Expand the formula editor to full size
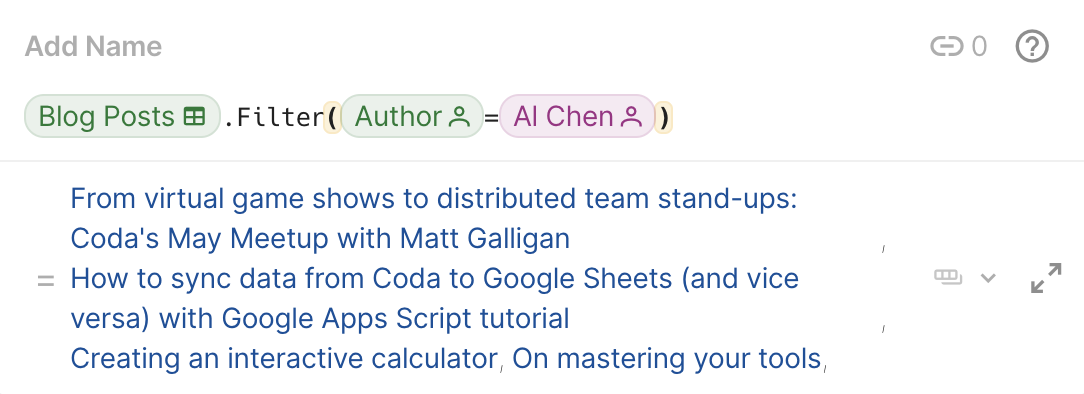The height and width of the screenshot is (394, 1084). 1046,278
